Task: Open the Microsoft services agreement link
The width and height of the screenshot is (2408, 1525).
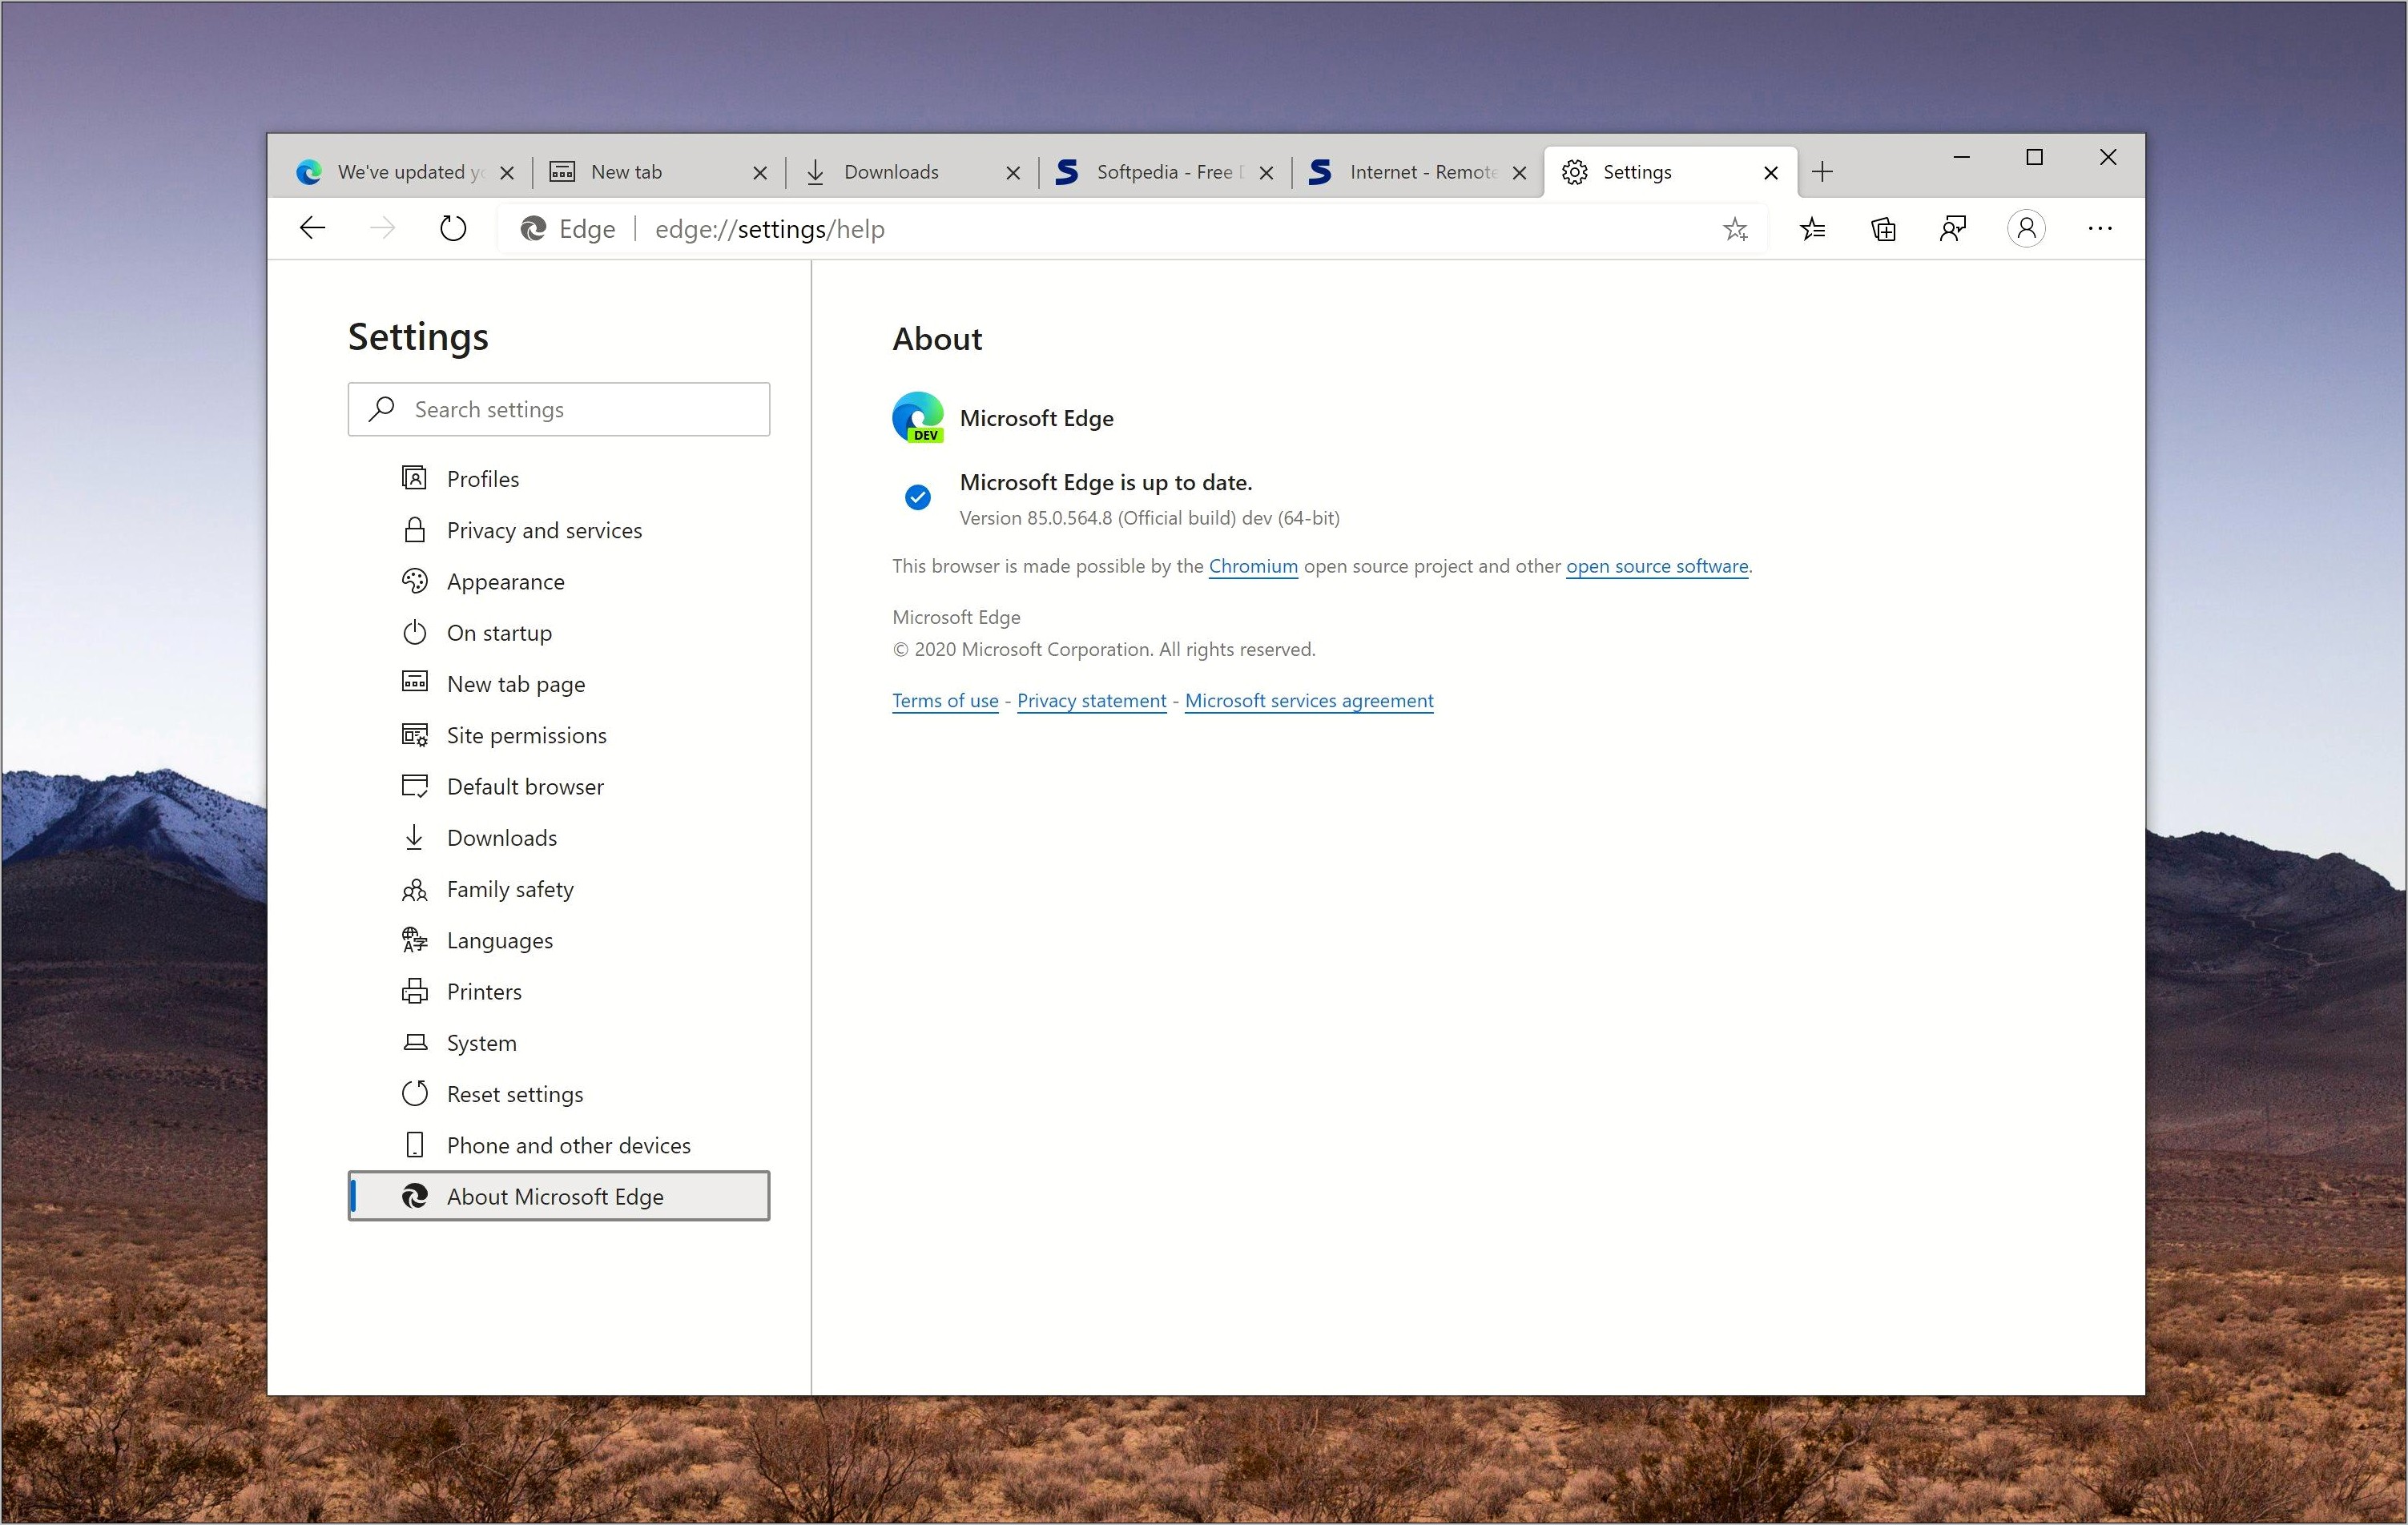Action: [1309, 701]
